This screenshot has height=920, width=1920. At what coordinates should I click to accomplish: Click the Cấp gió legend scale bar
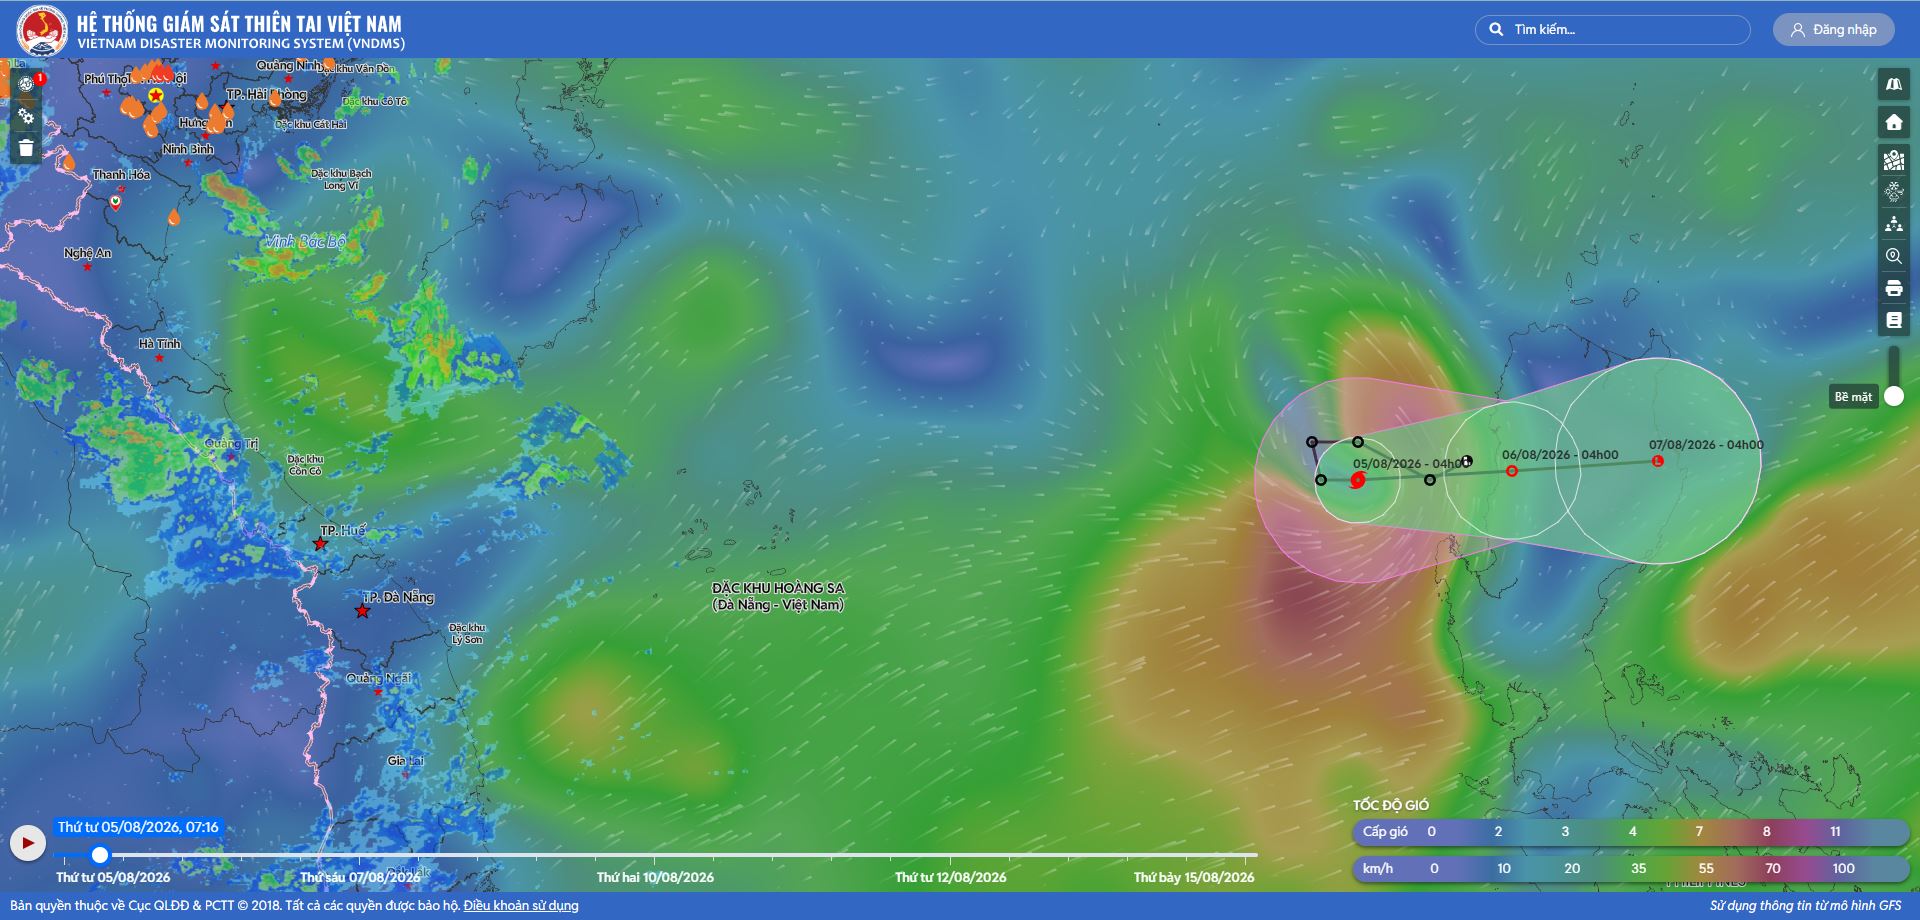(1631, 832)
